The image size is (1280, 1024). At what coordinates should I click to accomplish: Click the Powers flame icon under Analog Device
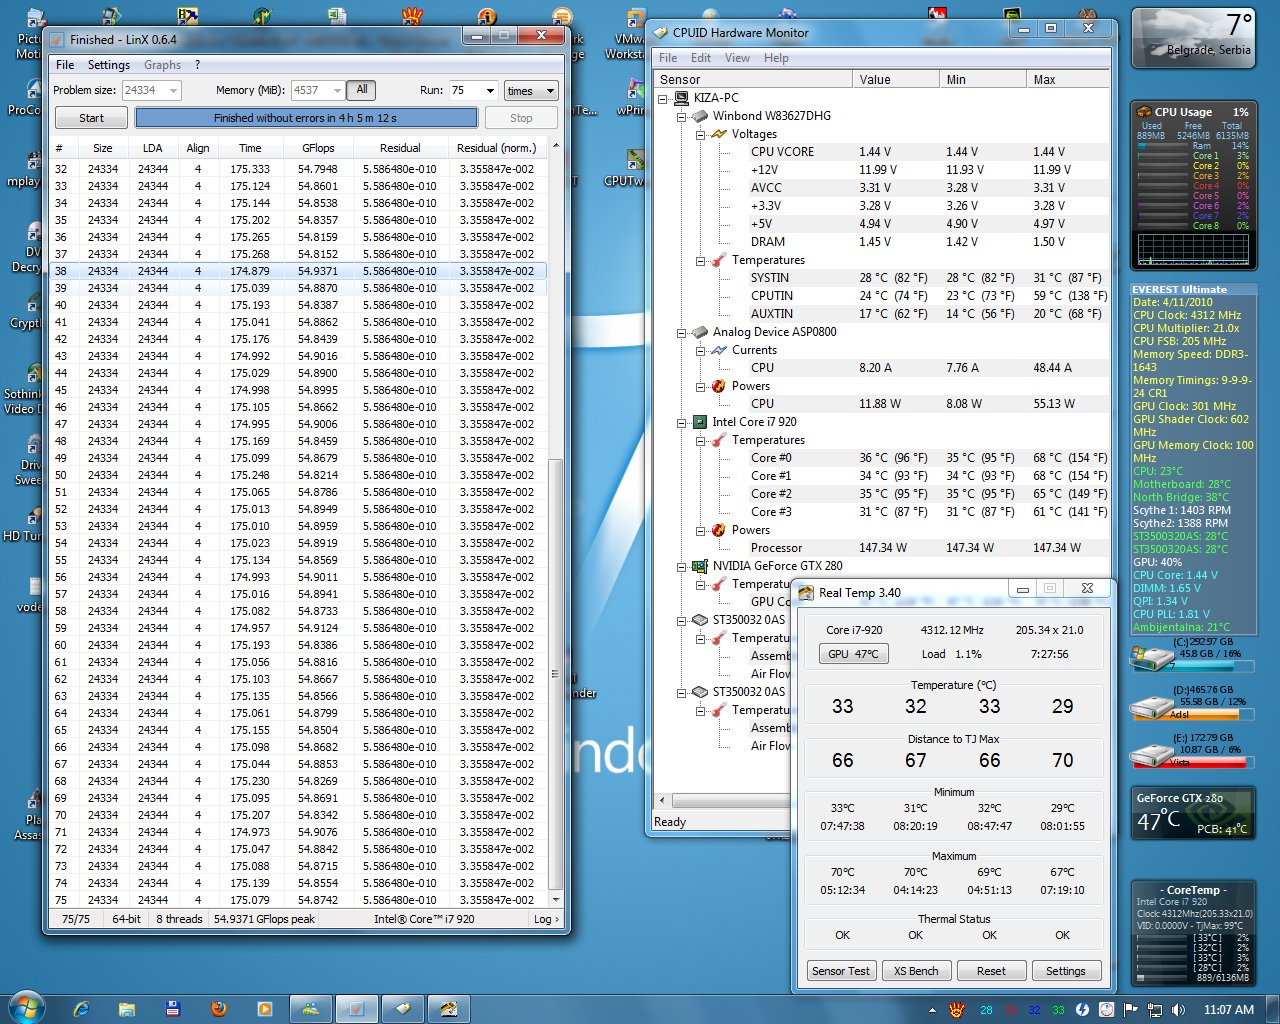click(719, 386)
